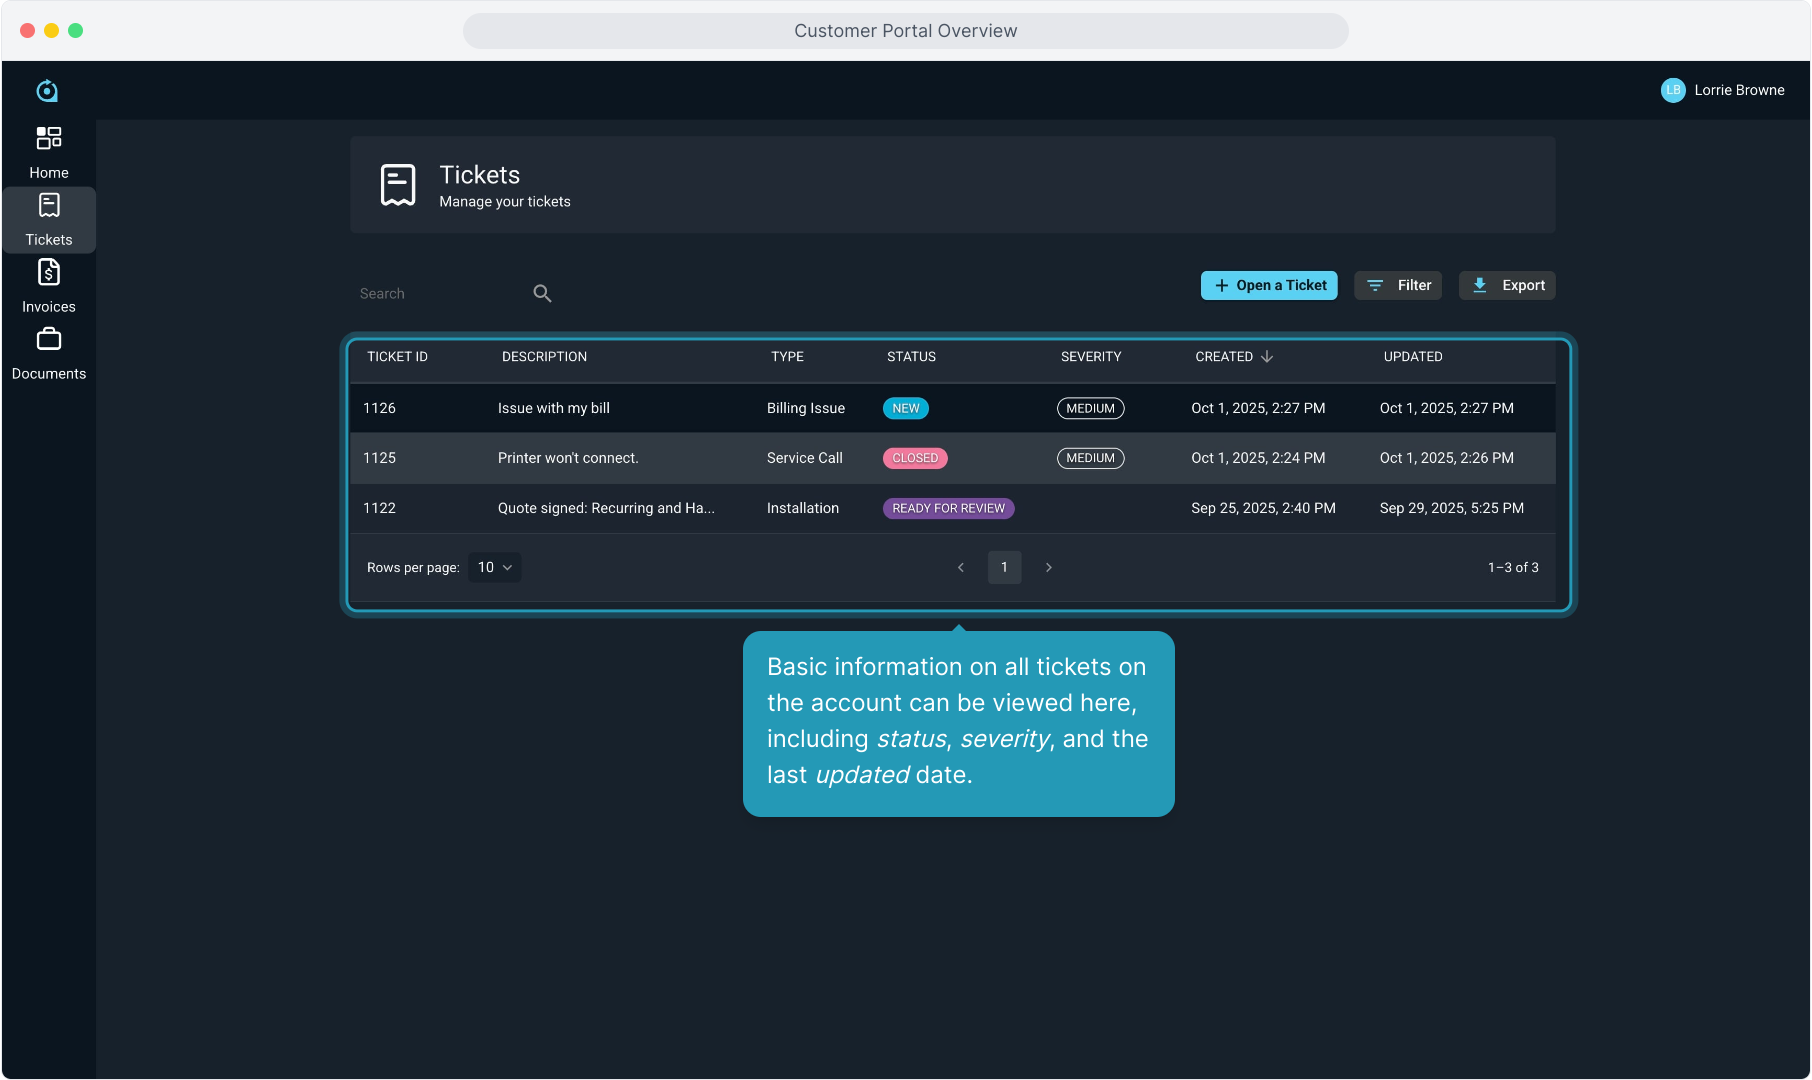Export the tickets list

1507,285
